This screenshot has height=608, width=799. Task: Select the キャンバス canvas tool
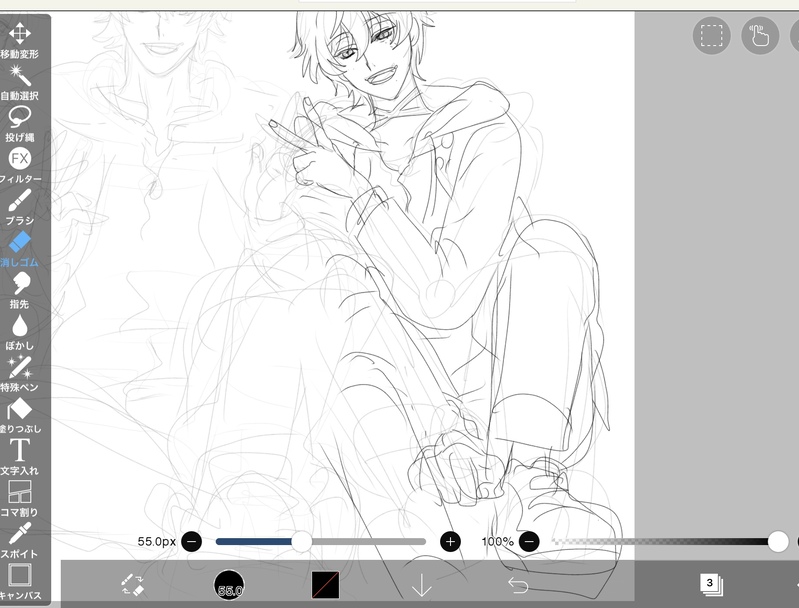[19, 581]
